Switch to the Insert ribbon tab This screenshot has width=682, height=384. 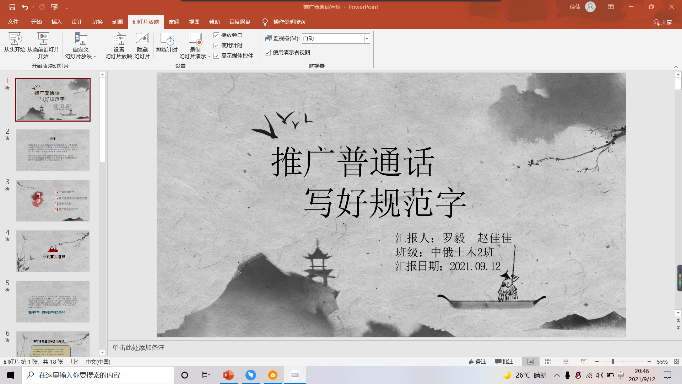tap(57, 21)
